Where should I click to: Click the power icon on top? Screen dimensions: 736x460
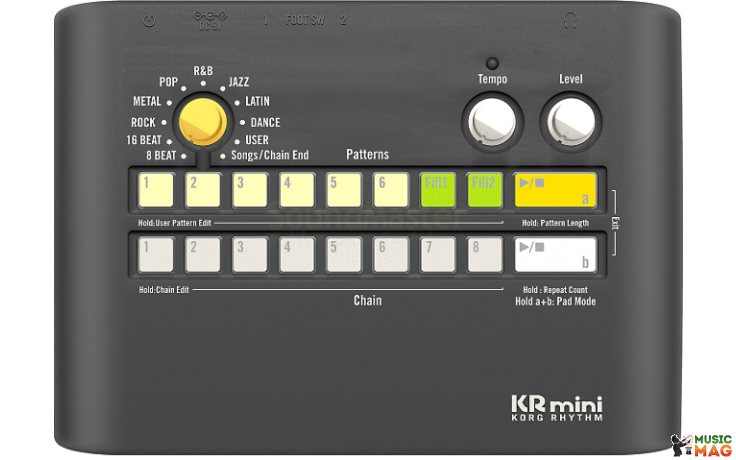pos(149,20)
